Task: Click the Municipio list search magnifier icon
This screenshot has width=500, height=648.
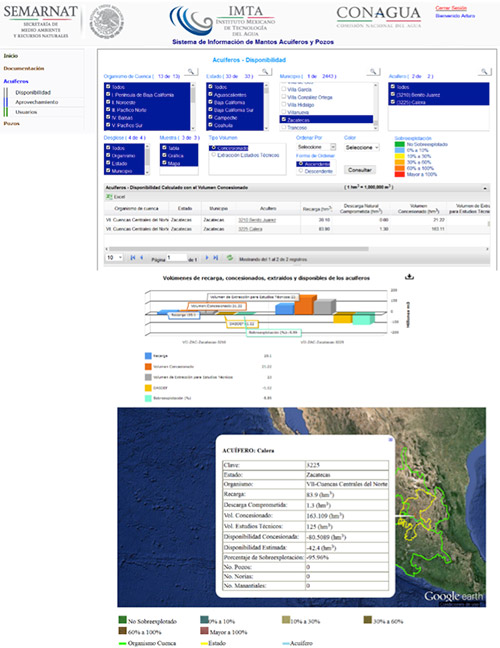Action: click(x=373, y=71)
